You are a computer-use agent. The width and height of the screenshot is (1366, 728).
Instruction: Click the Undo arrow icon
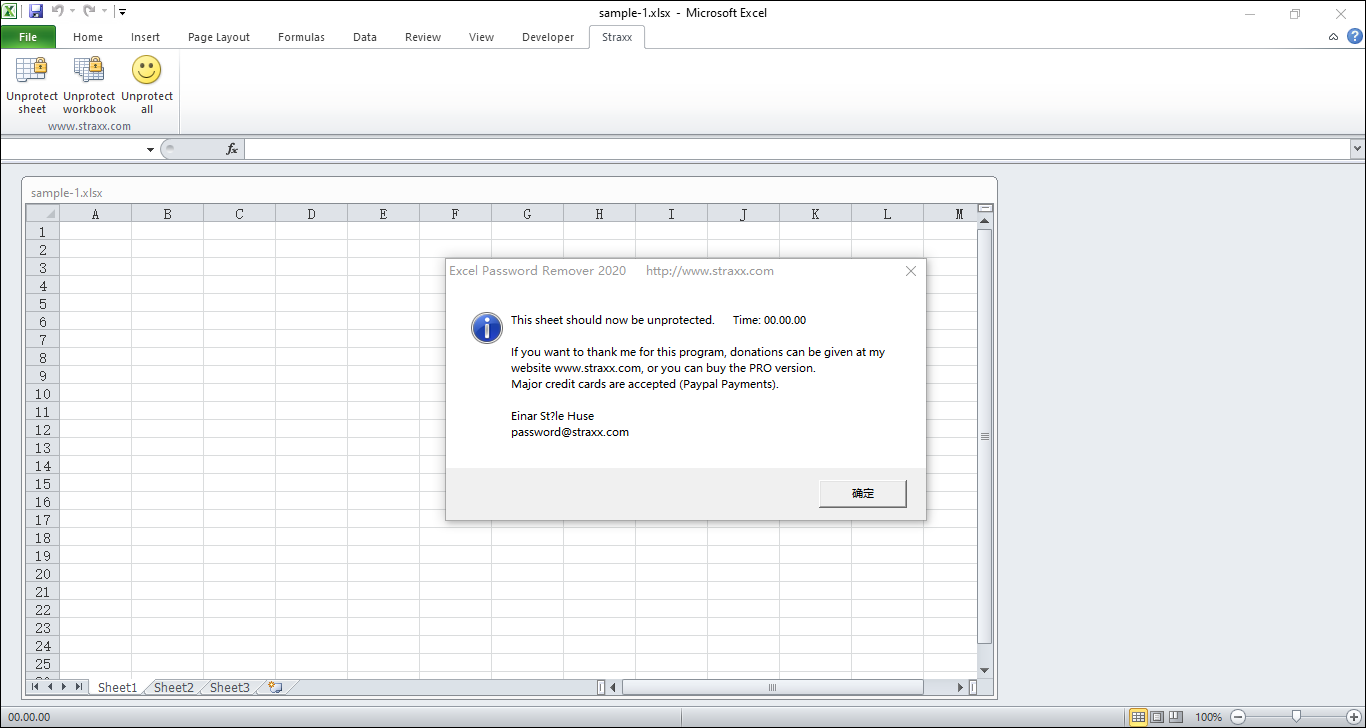click(x=57, y=12)
